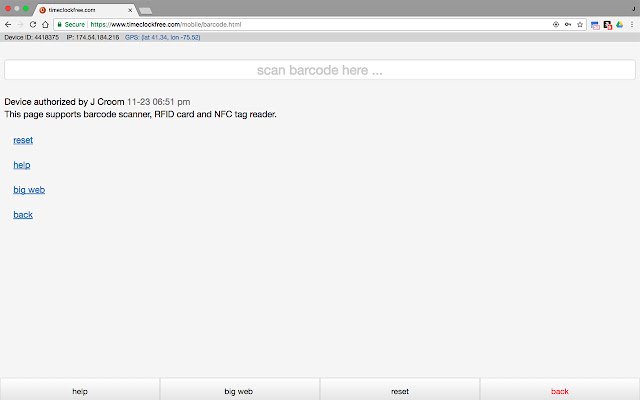Screen dimensions: 640x400
Task: Click the browser forward arrow
Action: pyautogui.click(x=20, y=24)
